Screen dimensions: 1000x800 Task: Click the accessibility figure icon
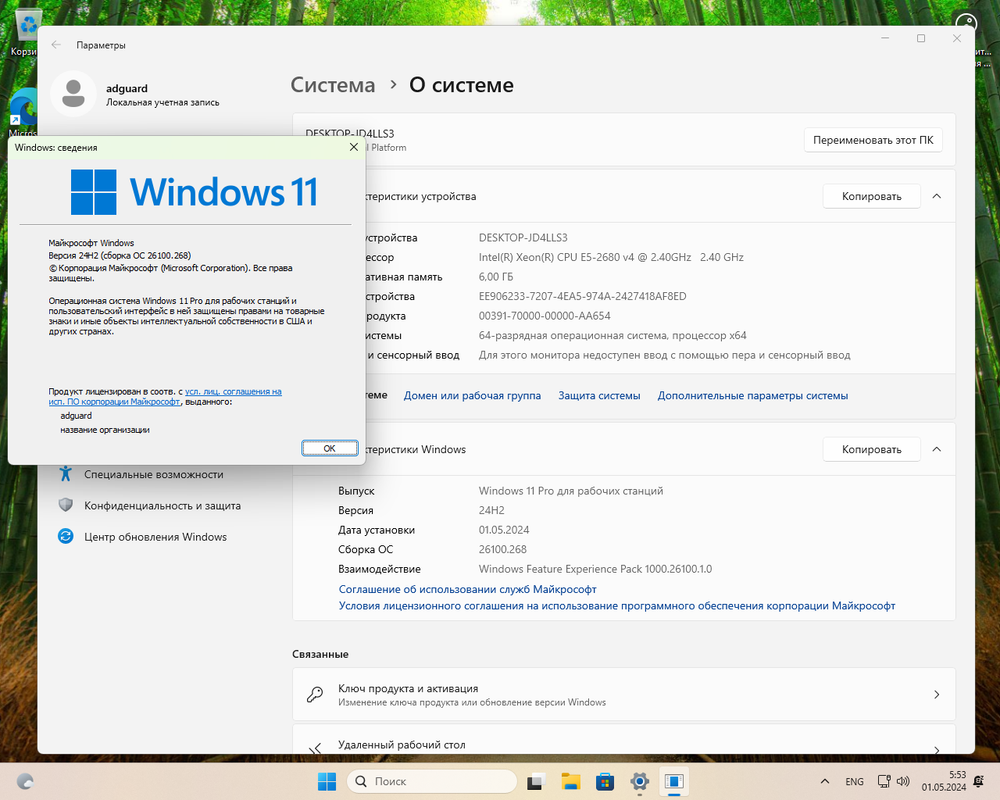[66, 474]
